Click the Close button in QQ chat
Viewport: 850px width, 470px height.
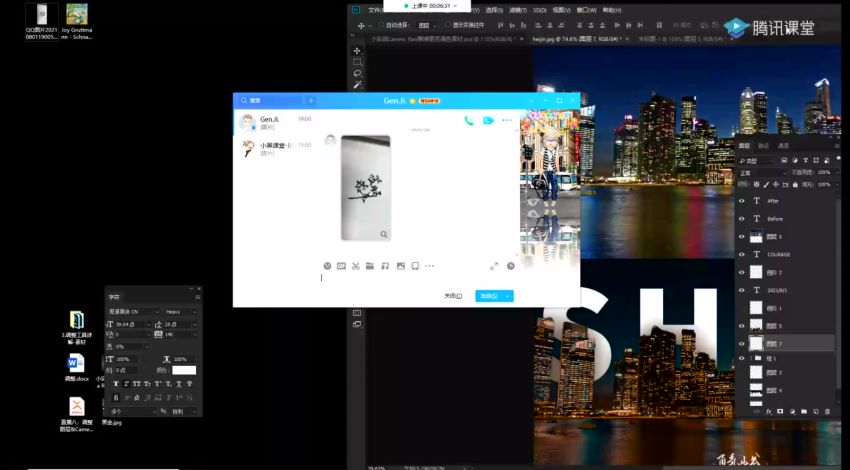(x=453, y=296)
